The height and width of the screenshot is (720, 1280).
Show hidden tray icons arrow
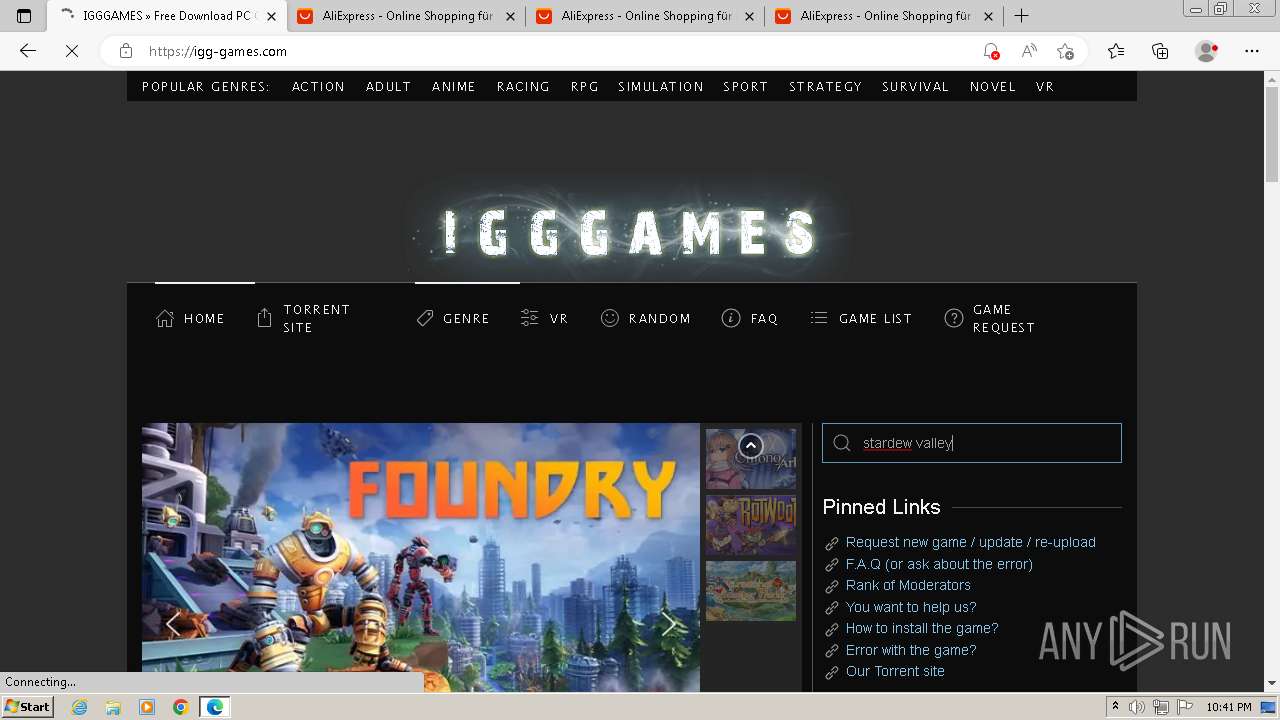(x=1115, y=707)
